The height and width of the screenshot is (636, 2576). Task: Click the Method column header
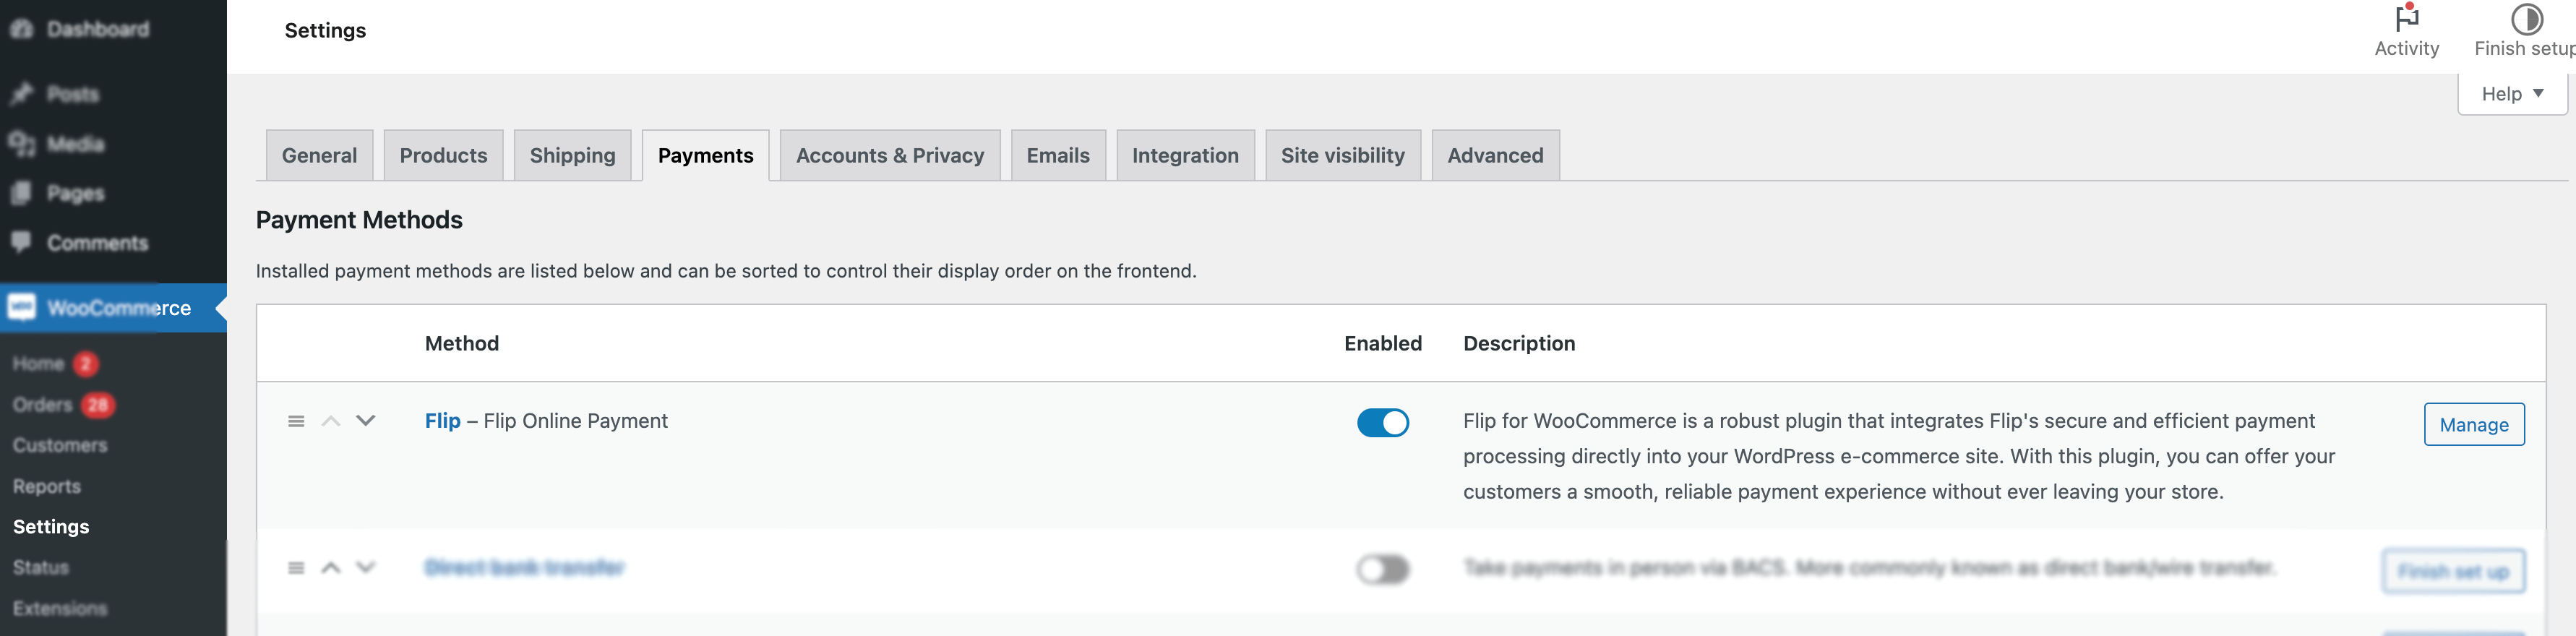click(x=461, y=343)
